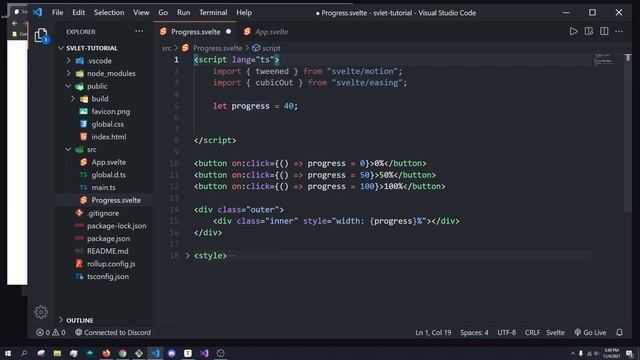Click the editor minimap
The image size is (640, 360).
point(604,60)
